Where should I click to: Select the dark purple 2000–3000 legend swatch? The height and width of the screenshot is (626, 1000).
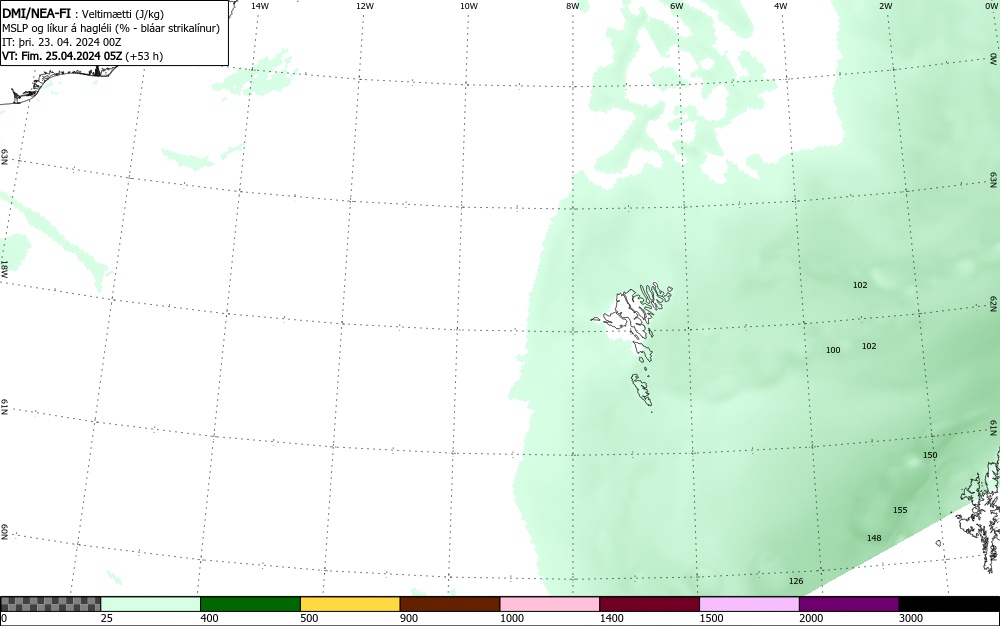click(849, 604)
